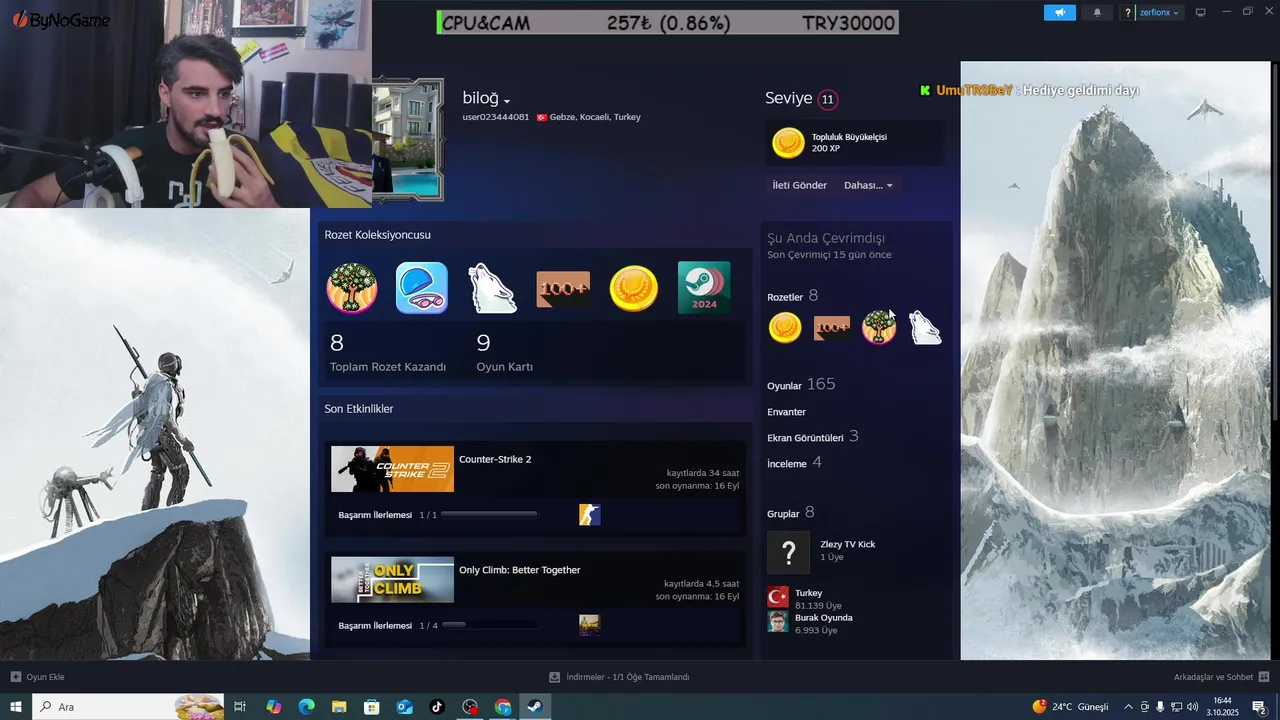1280x720 pixels.
Task: Open the Zlezy TV Kick group name
Action: click(x=847, y=544)
